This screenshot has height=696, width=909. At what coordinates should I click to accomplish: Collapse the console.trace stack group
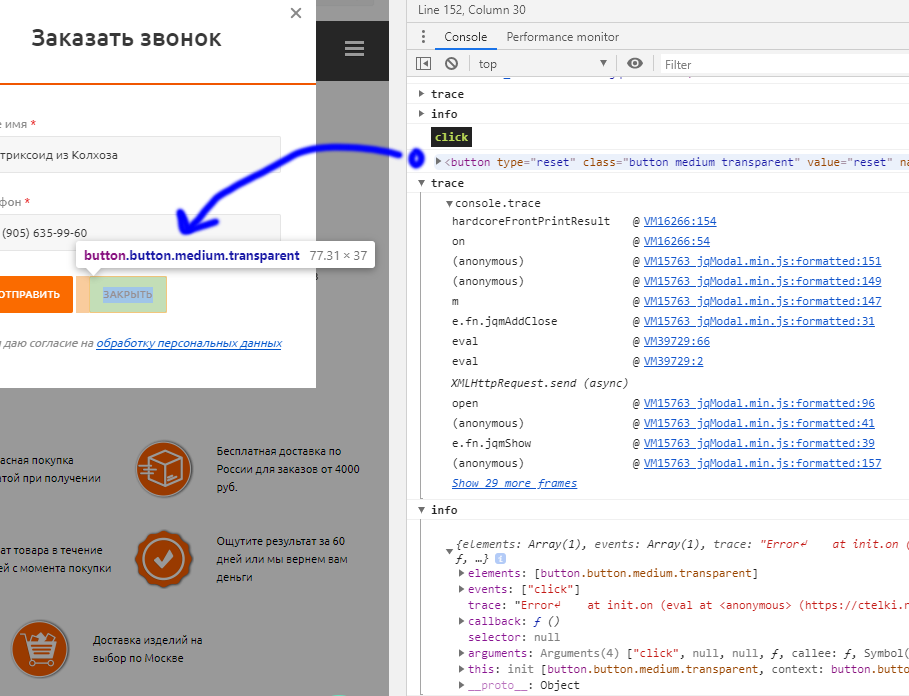pos(449,203)
